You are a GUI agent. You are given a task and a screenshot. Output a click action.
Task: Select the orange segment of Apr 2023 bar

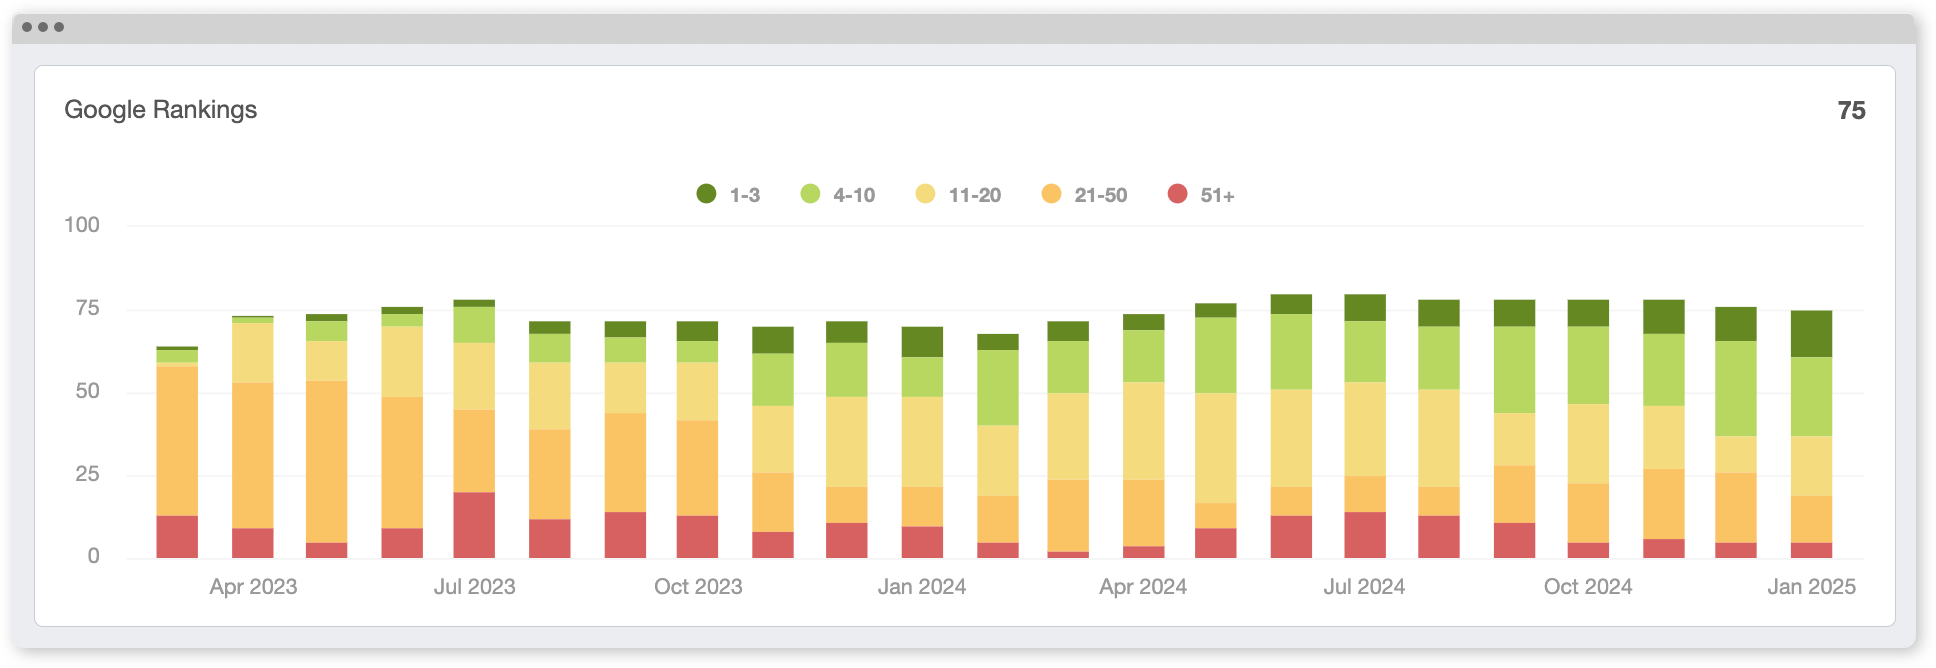point(252,455)
